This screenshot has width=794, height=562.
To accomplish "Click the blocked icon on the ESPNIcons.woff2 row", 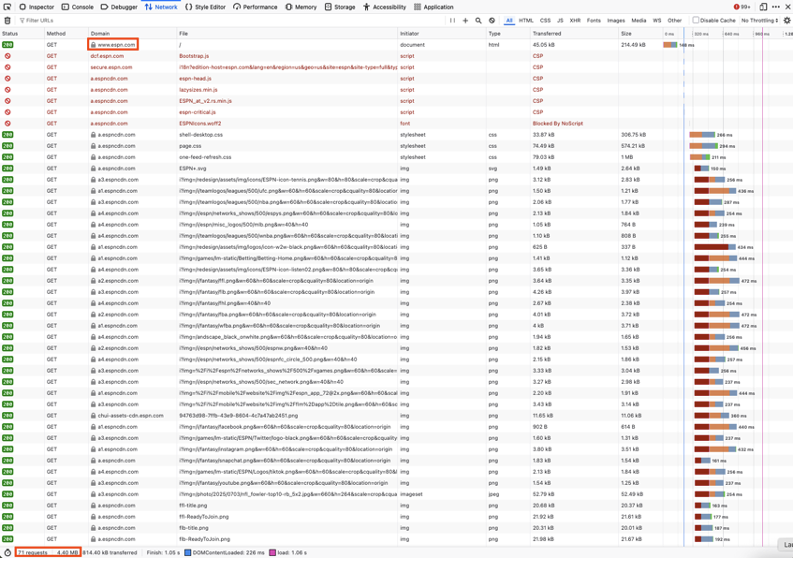I will pos(8,124).
